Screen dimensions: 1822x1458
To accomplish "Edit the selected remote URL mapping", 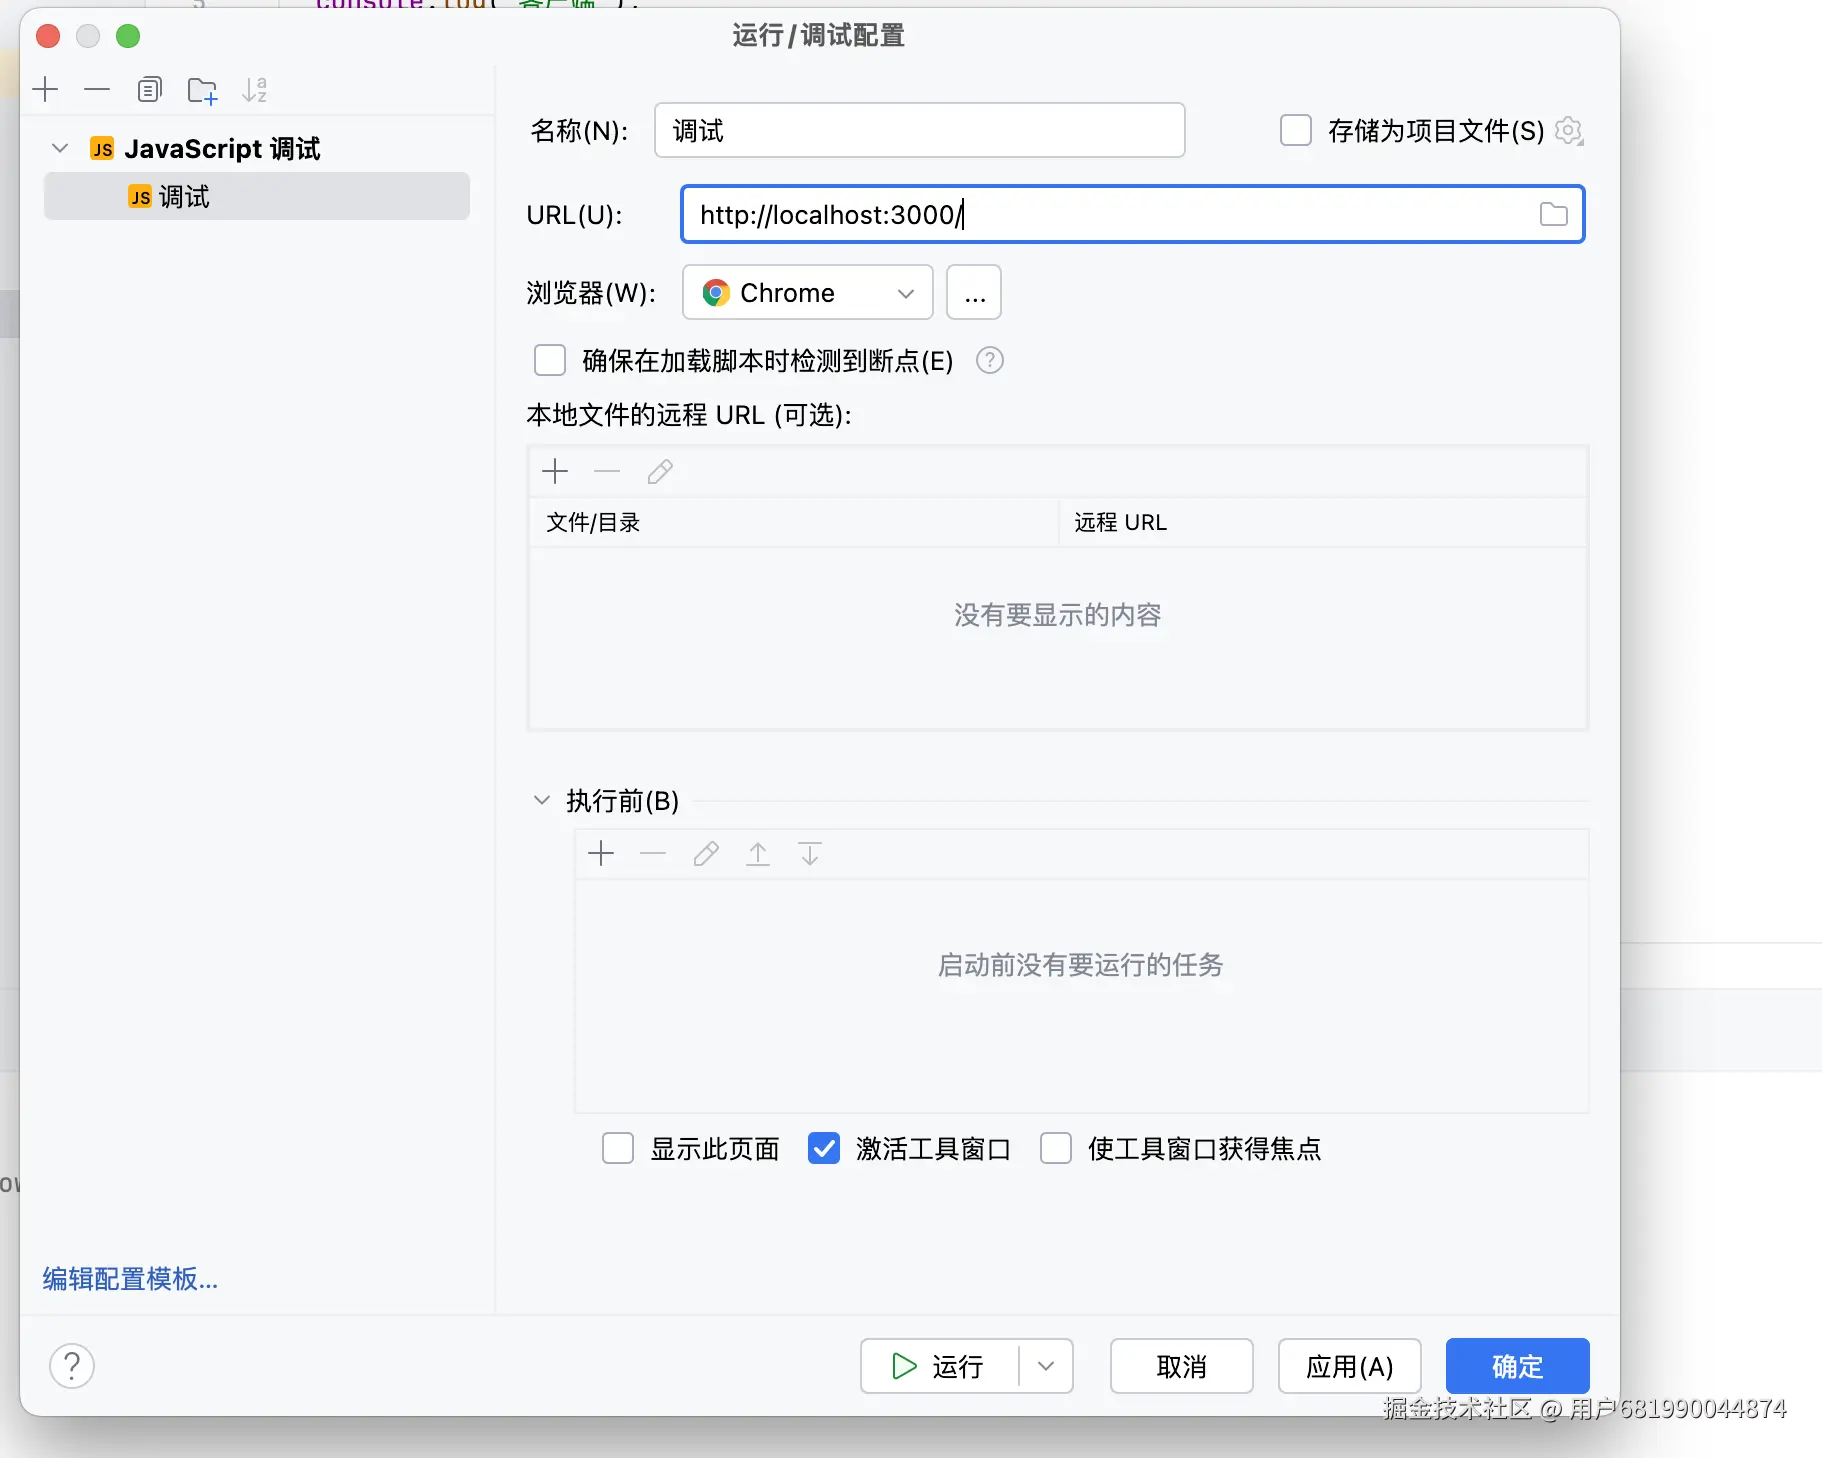I will coord(660,471).
